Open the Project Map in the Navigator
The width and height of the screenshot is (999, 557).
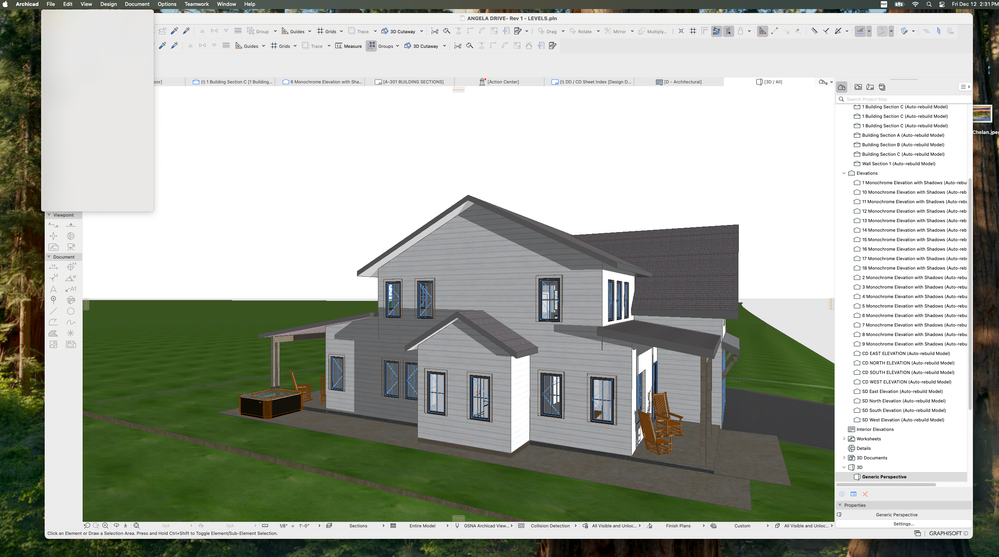pos(842,87)
